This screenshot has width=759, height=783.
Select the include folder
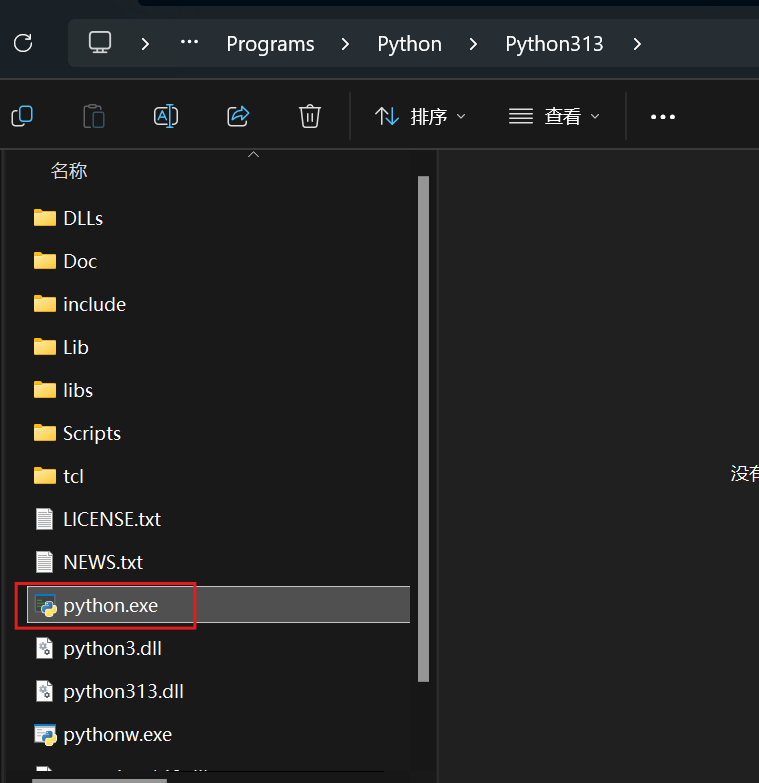coord(94,304)
